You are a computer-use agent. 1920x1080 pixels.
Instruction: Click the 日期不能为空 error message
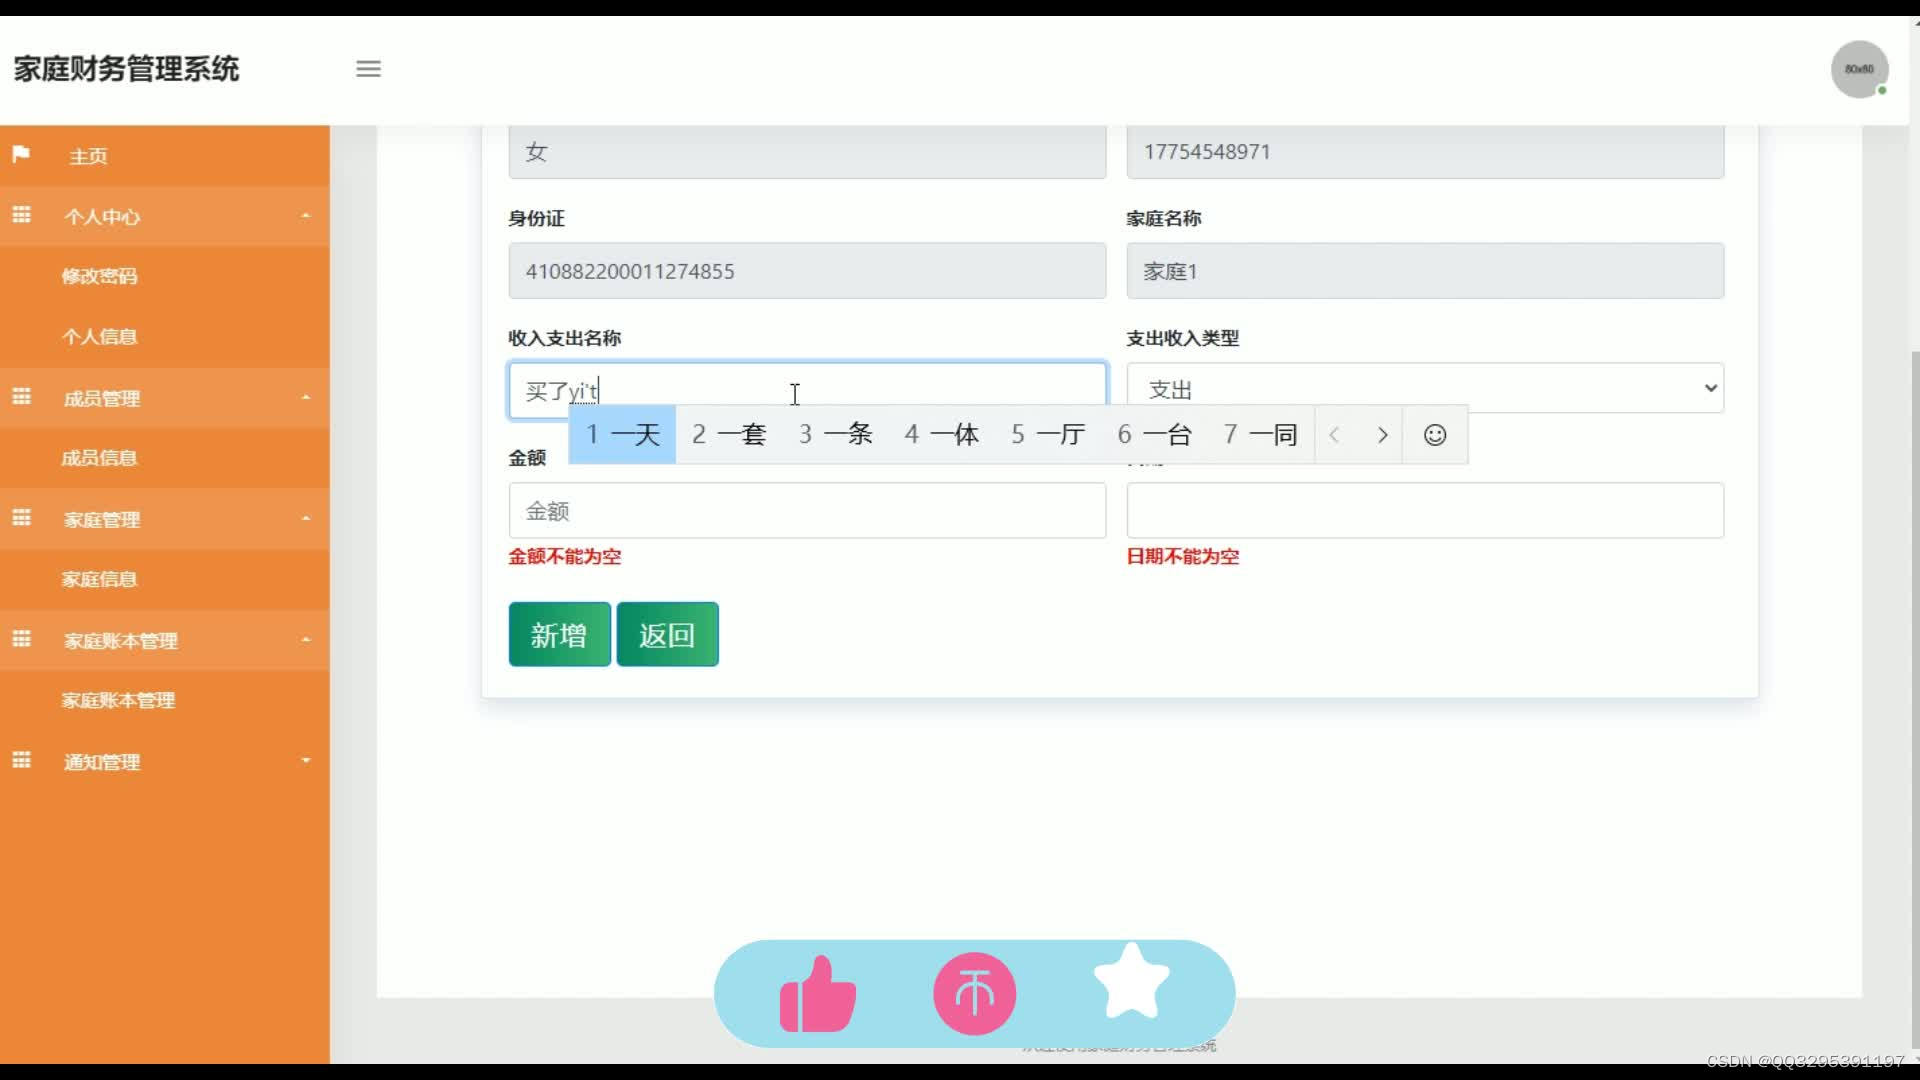[1183, 557]
